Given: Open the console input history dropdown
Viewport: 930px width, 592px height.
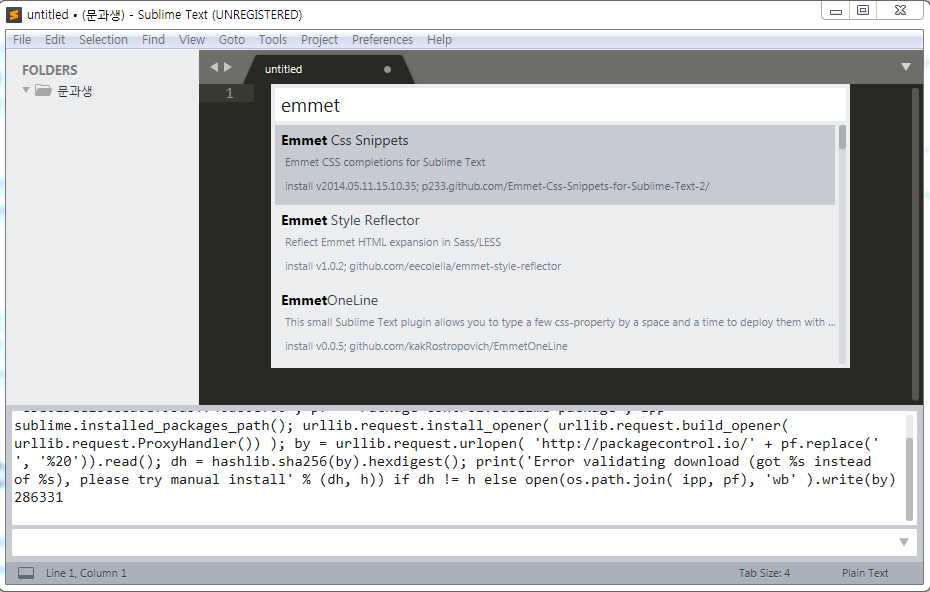Looking at the screenshot, I should click(x=904, y=542).
